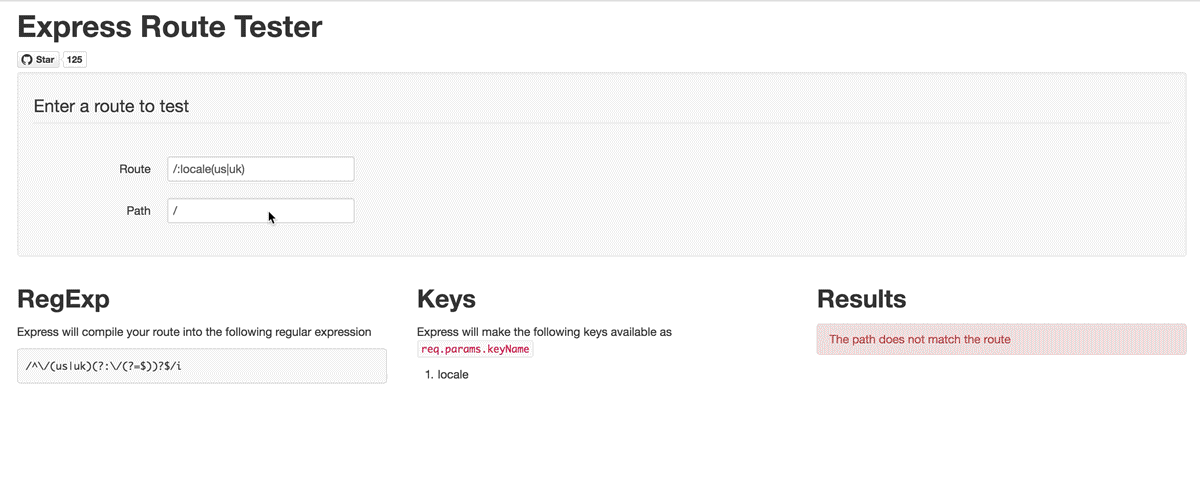Focus the Route input field

pos(261,169)
